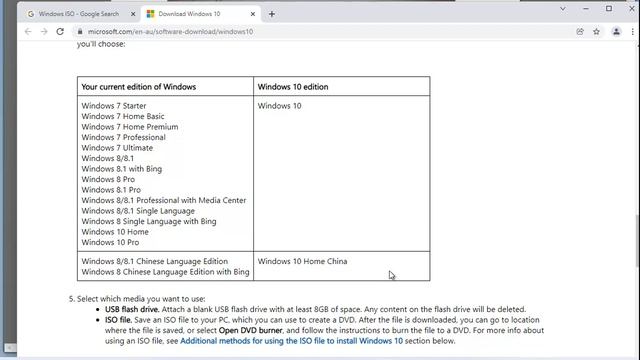This screenshot has height=360, width=640.
Task: Click 'Windows 7 Home Basic' entry
Action: (x=122, y=116)
